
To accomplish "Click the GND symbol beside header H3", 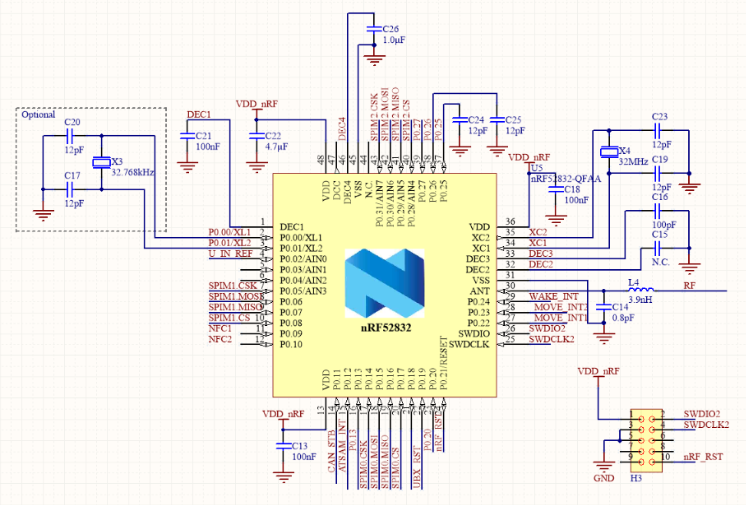I will point(604,465).
